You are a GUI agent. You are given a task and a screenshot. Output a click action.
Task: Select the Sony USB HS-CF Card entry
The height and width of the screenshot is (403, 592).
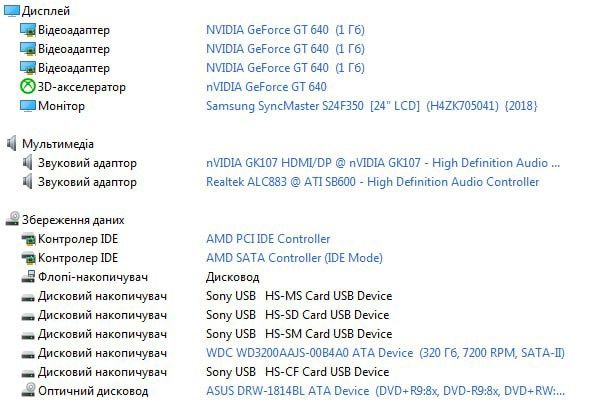(298, 372)
